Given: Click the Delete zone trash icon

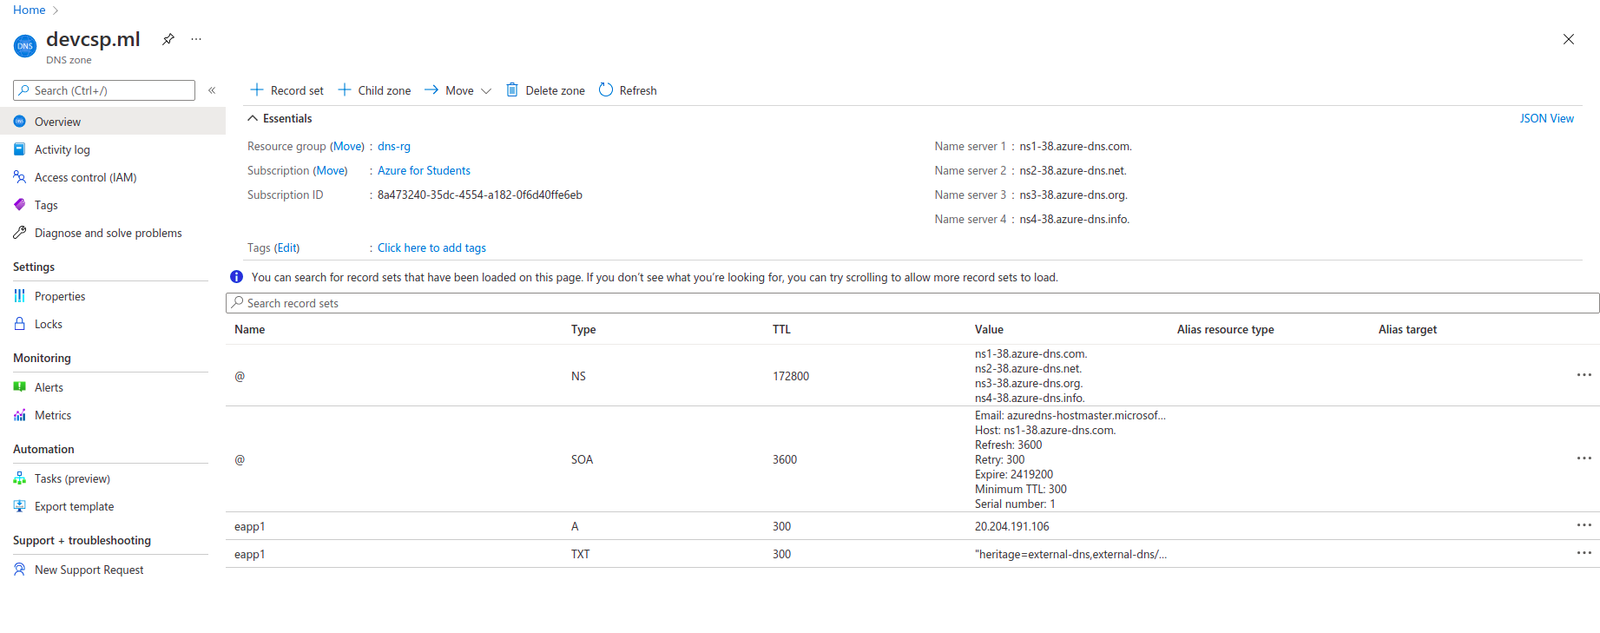Looking at the screenshot, I should pyautogui.click(x=512, y=90).
